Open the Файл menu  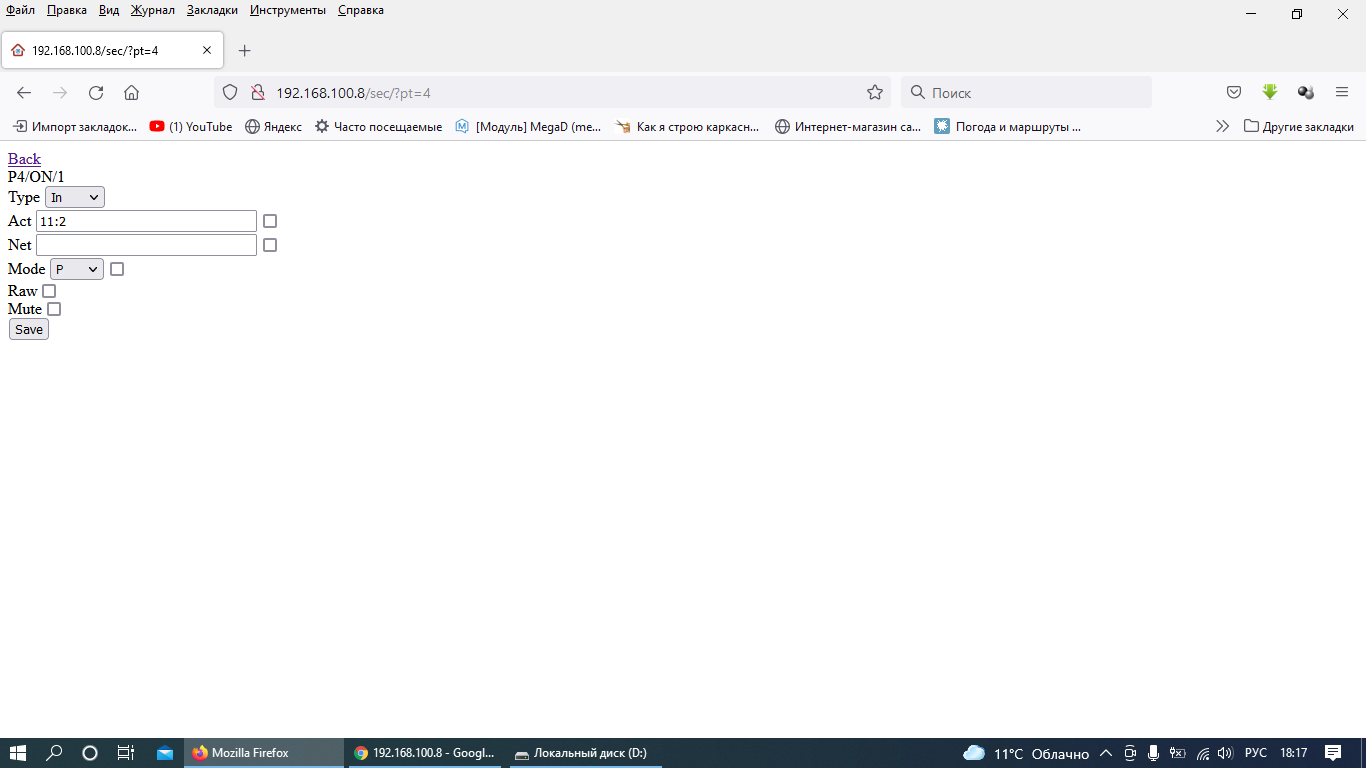coord(20,10)
